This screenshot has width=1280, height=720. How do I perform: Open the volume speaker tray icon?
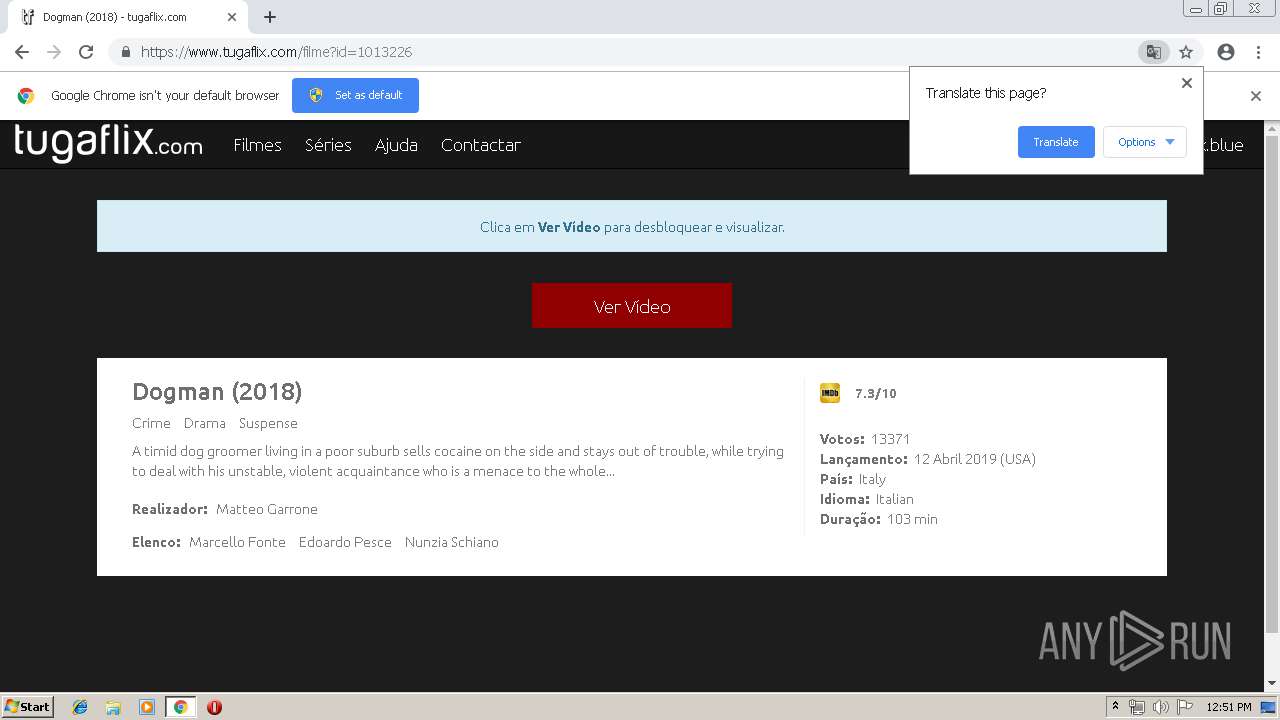click(x=1161, y=707)
